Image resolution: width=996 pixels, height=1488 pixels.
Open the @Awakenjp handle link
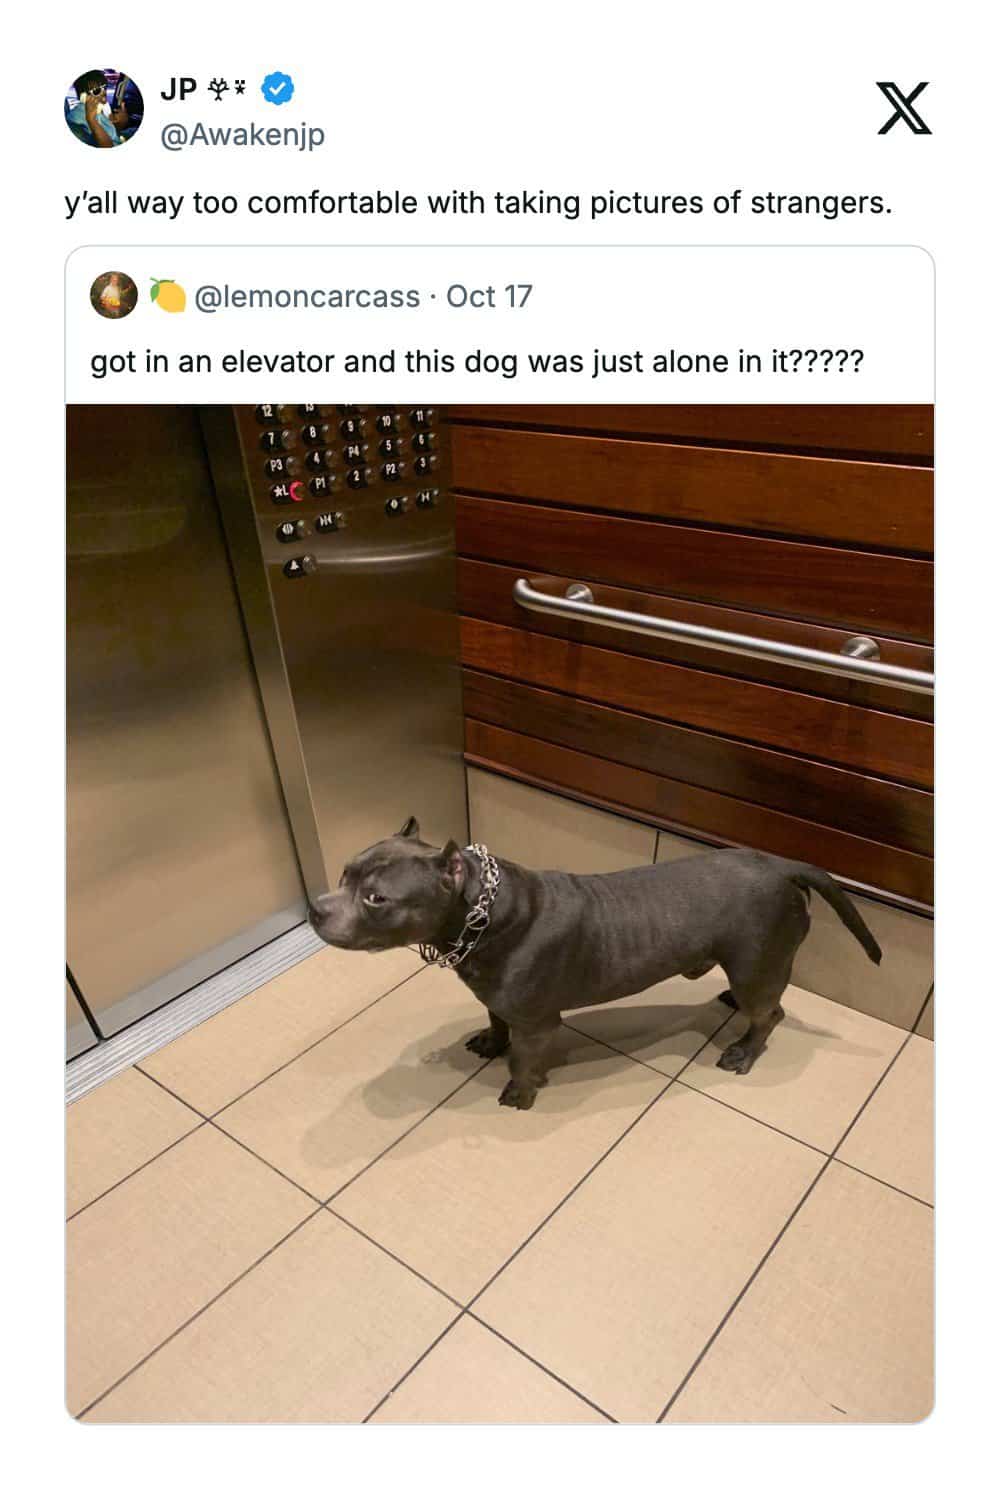point(242,134)
